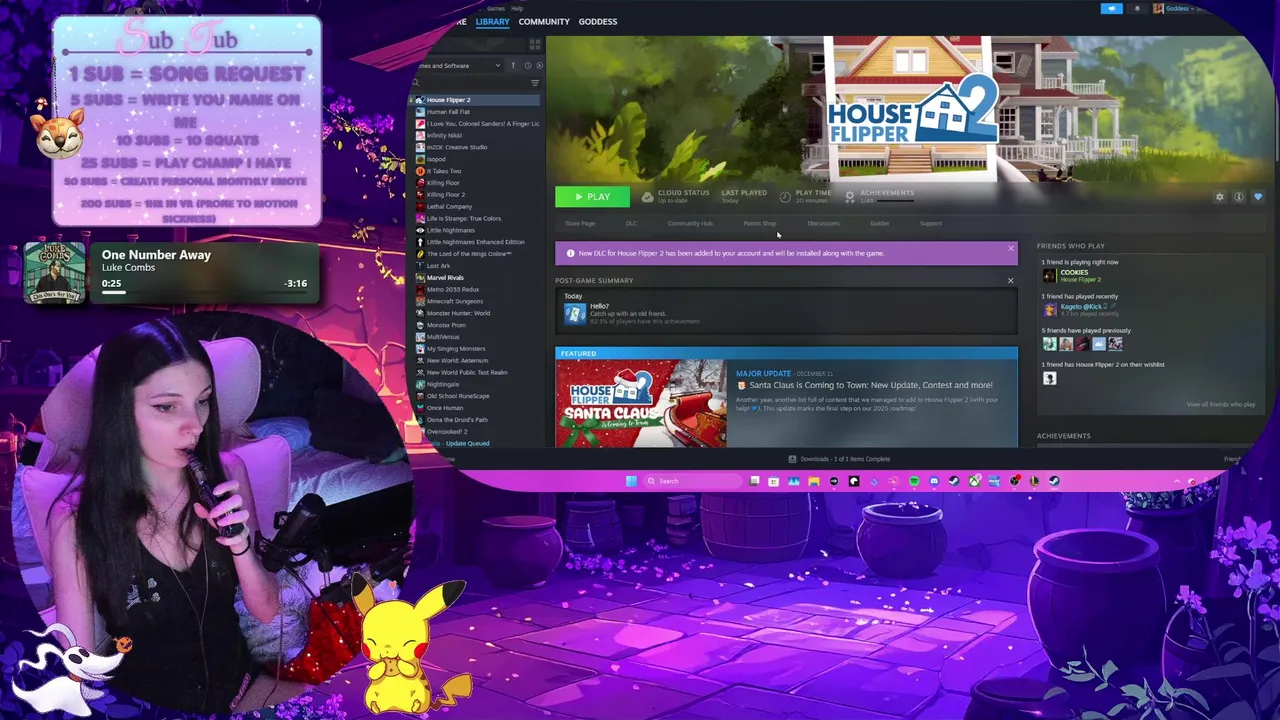
Task: Open Discord from the taskbar
Action: click(934, 481)
